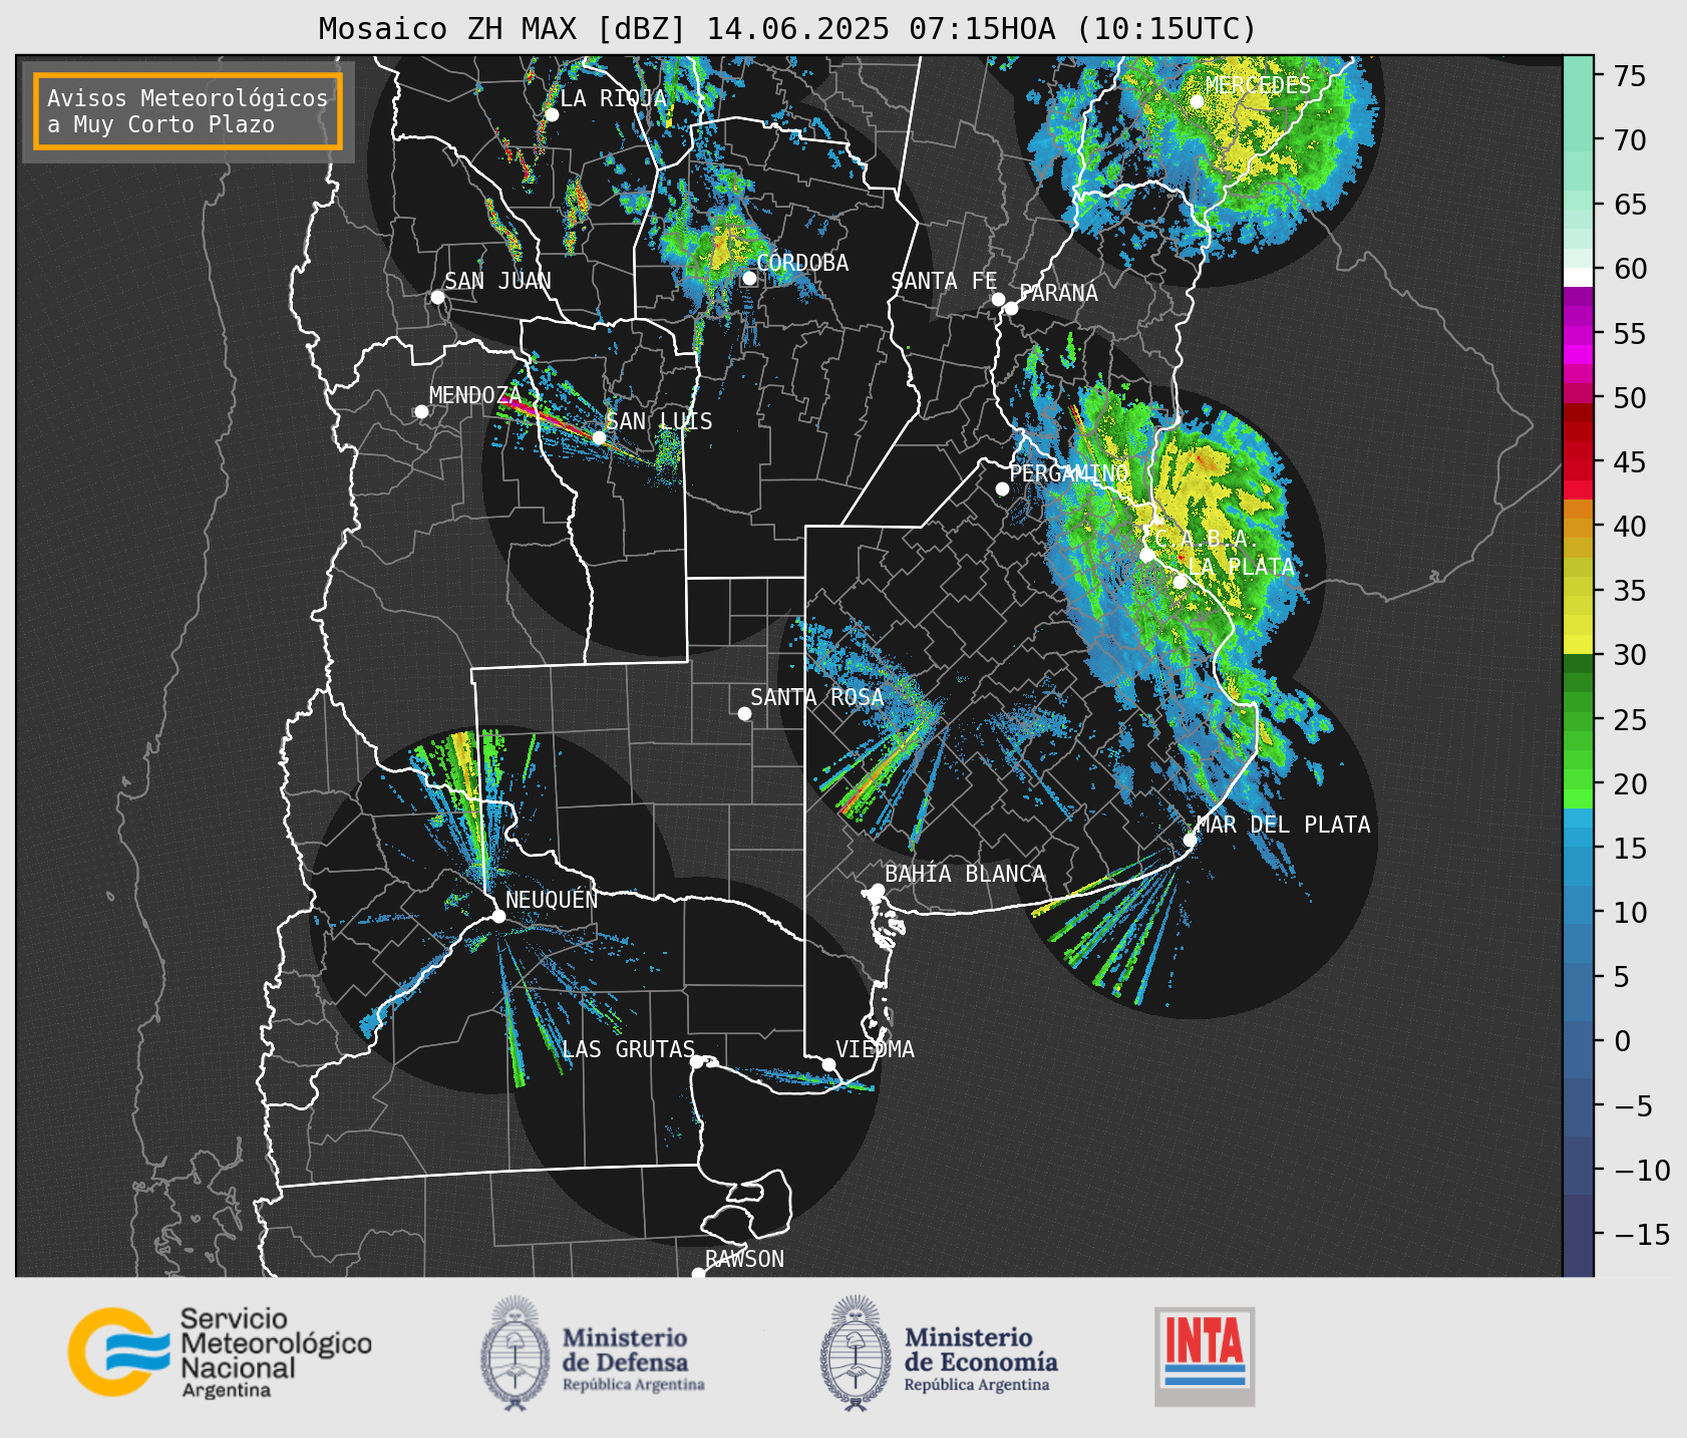
Task: Click the CÓRDOBA city marker dot
Action: 749,278
